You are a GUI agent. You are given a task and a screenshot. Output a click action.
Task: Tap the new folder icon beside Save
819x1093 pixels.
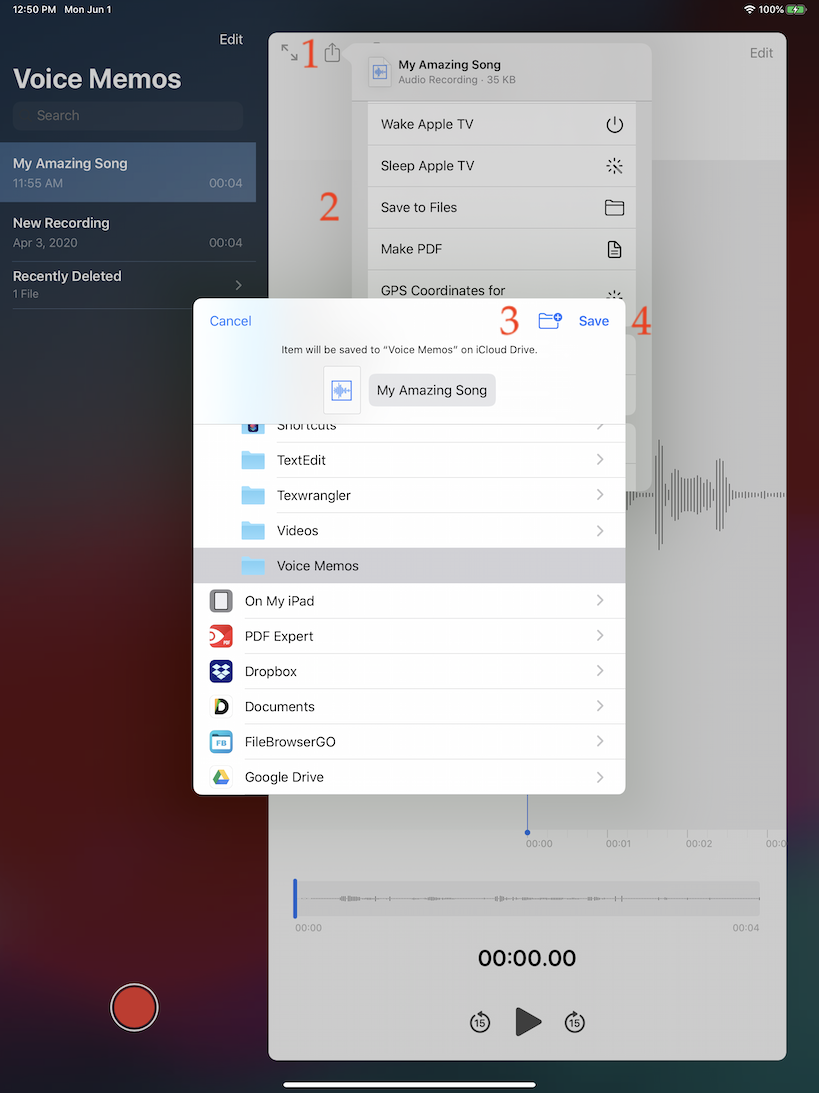point(550,321)
